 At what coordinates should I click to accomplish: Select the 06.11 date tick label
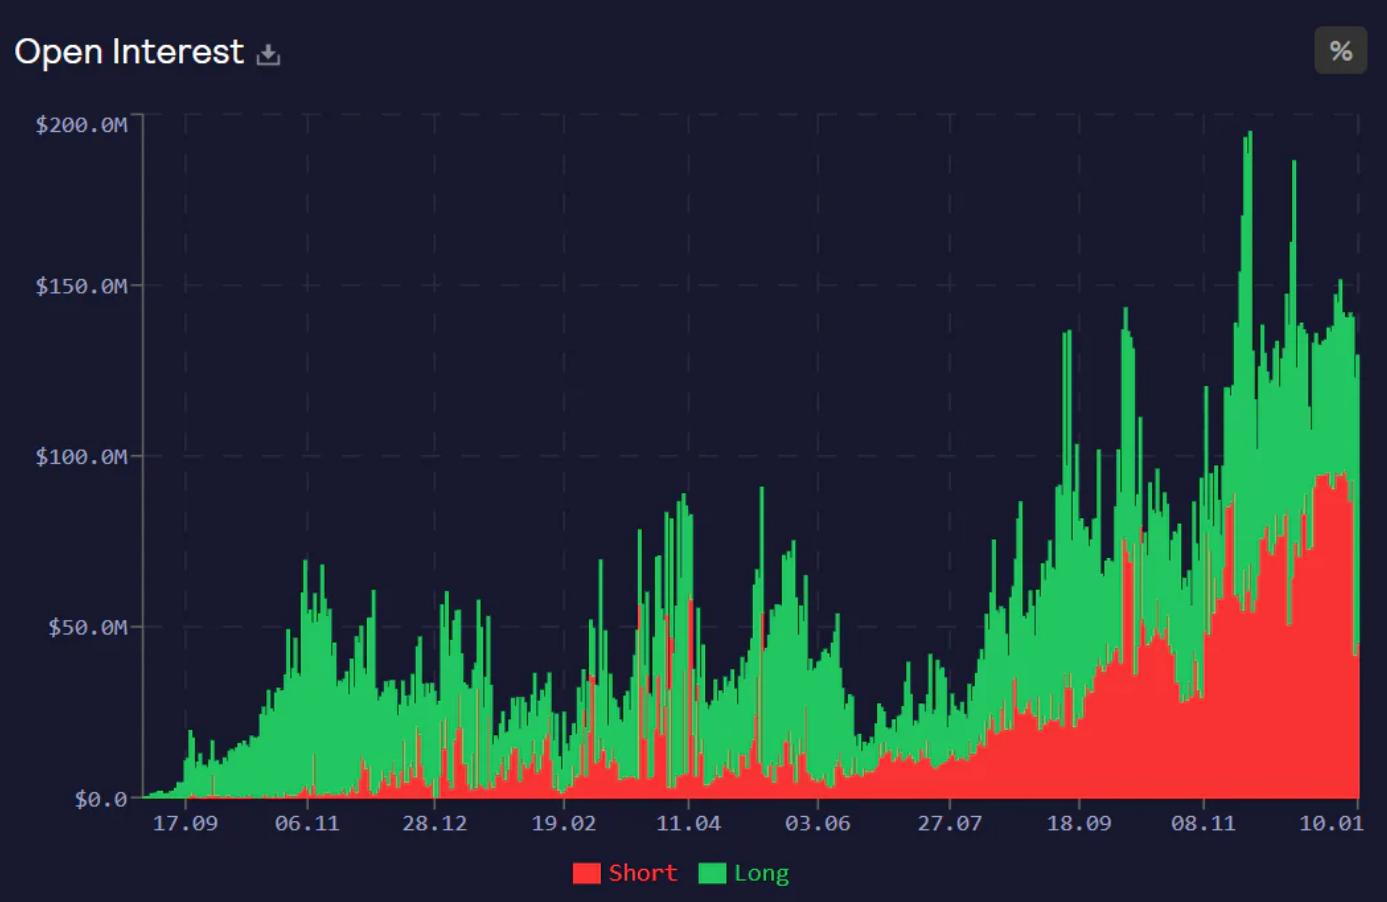point(307,823)
